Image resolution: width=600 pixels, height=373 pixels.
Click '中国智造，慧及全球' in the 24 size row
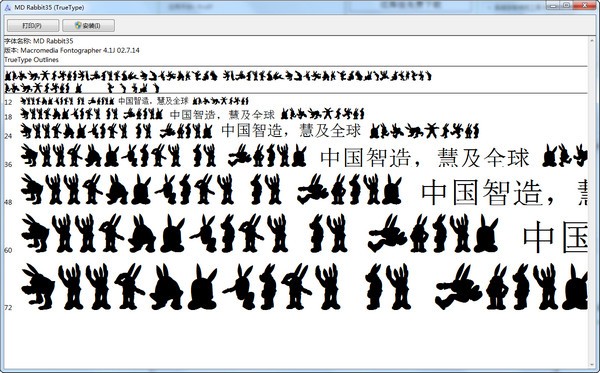tap(291, 130)
